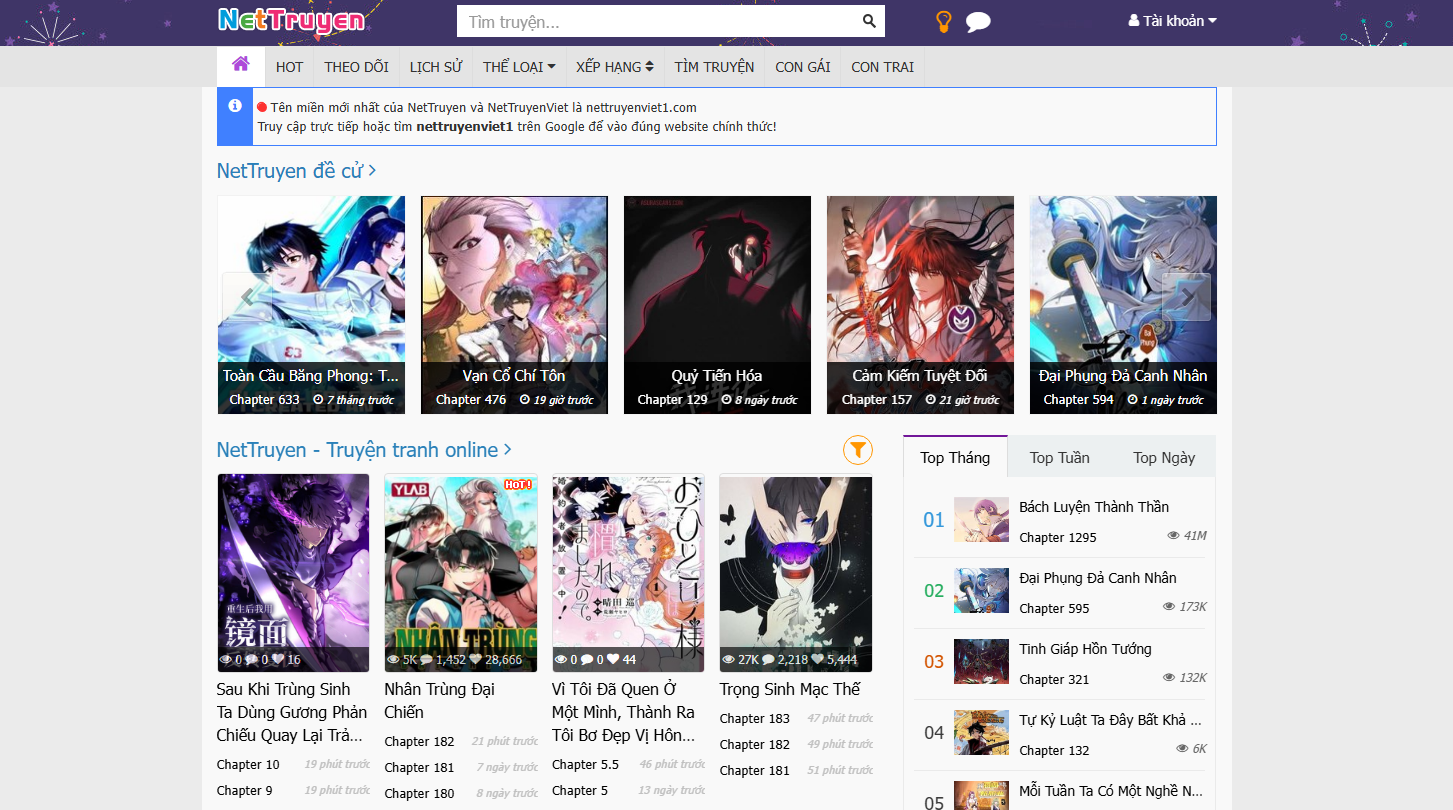Open the HOT menu item
1453x810 pixels.
tap(289, 67)
